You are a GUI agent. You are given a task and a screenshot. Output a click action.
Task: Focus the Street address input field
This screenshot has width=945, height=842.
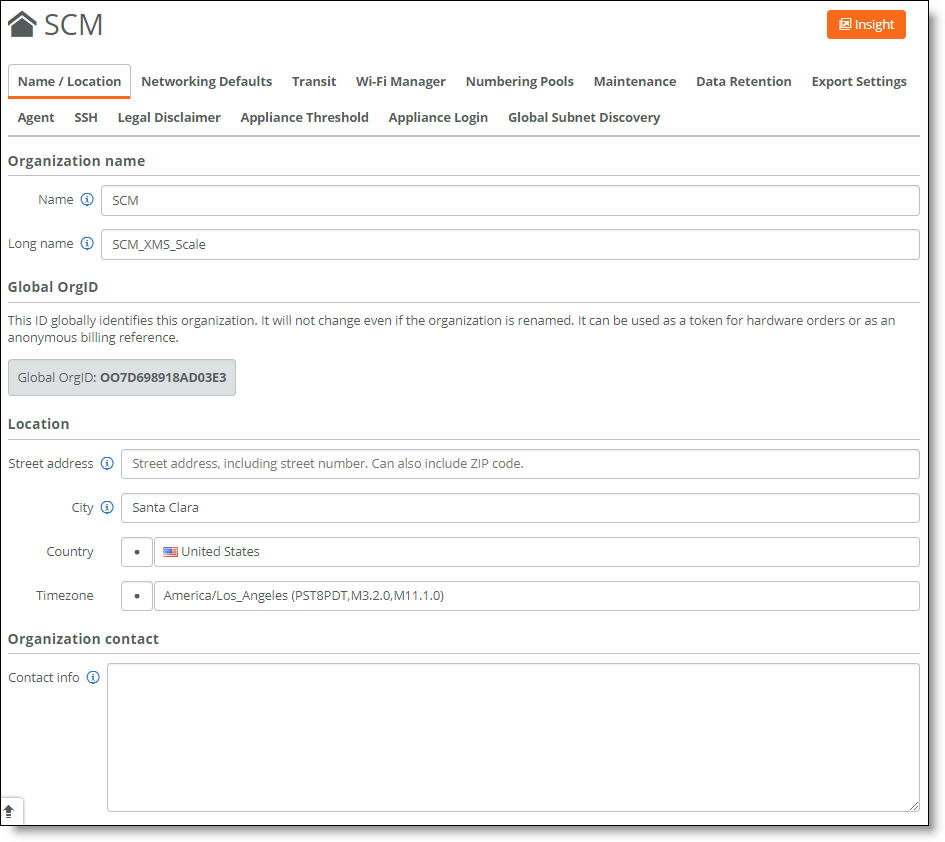(x=520, y=463)
